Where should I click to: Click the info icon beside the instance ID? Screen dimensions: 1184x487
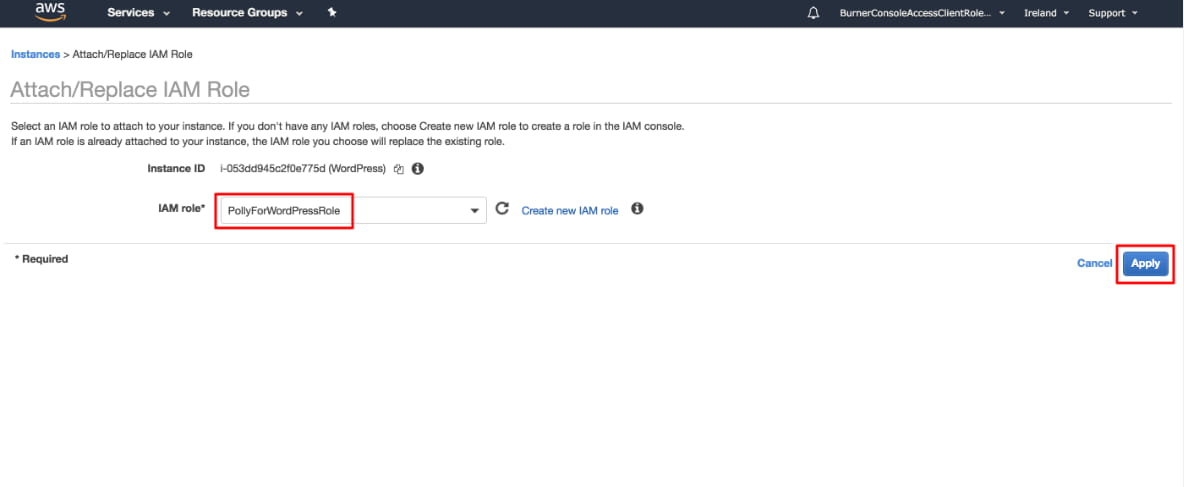click(x=418, y=169)
